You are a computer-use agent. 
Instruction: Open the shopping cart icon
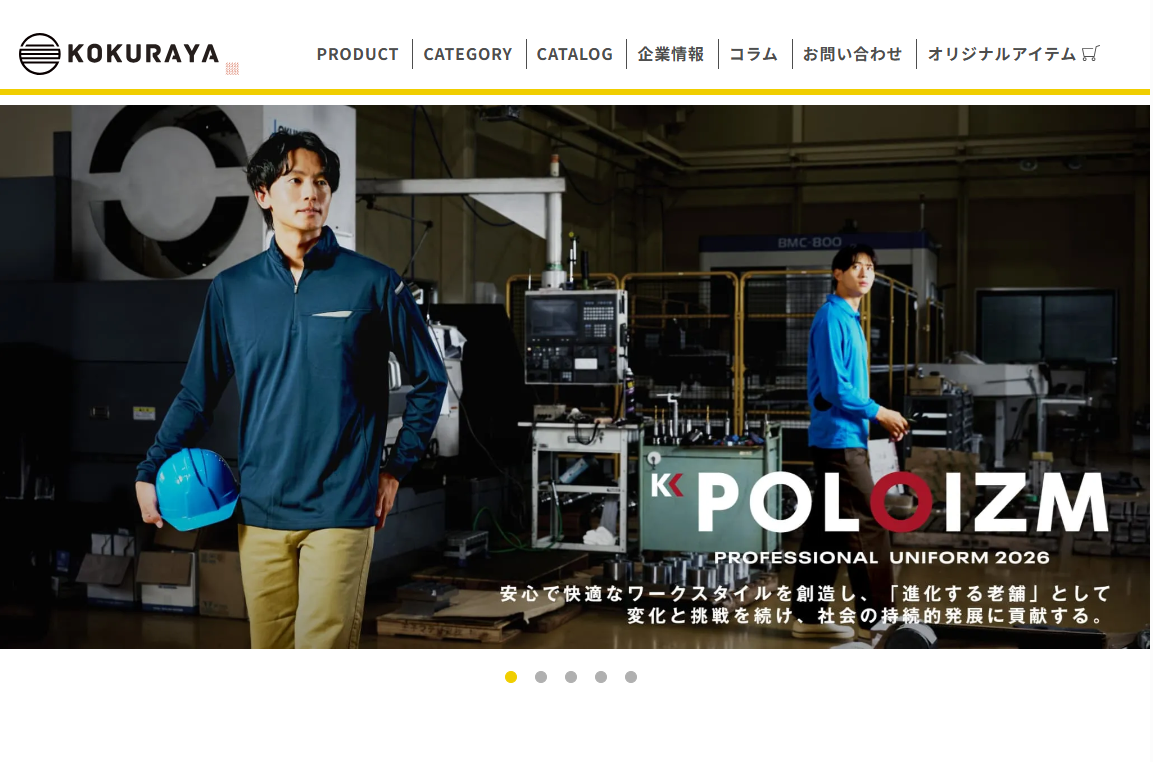(1090, 54)
